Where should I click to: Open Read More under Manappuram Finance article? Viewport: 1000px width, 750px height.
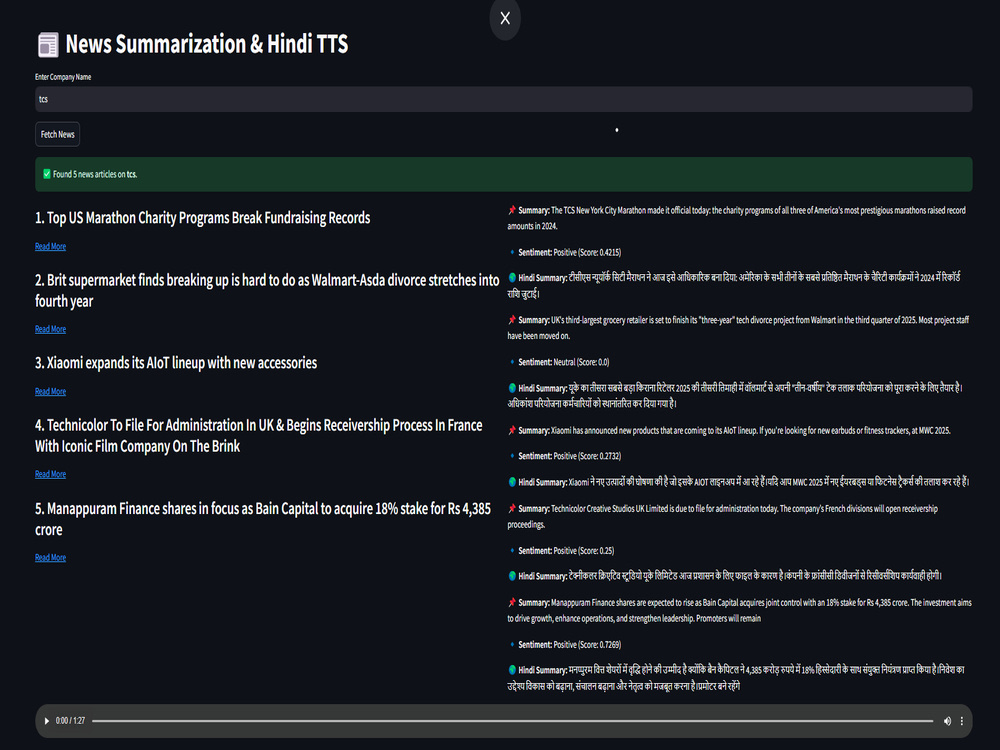click(50, 557)
